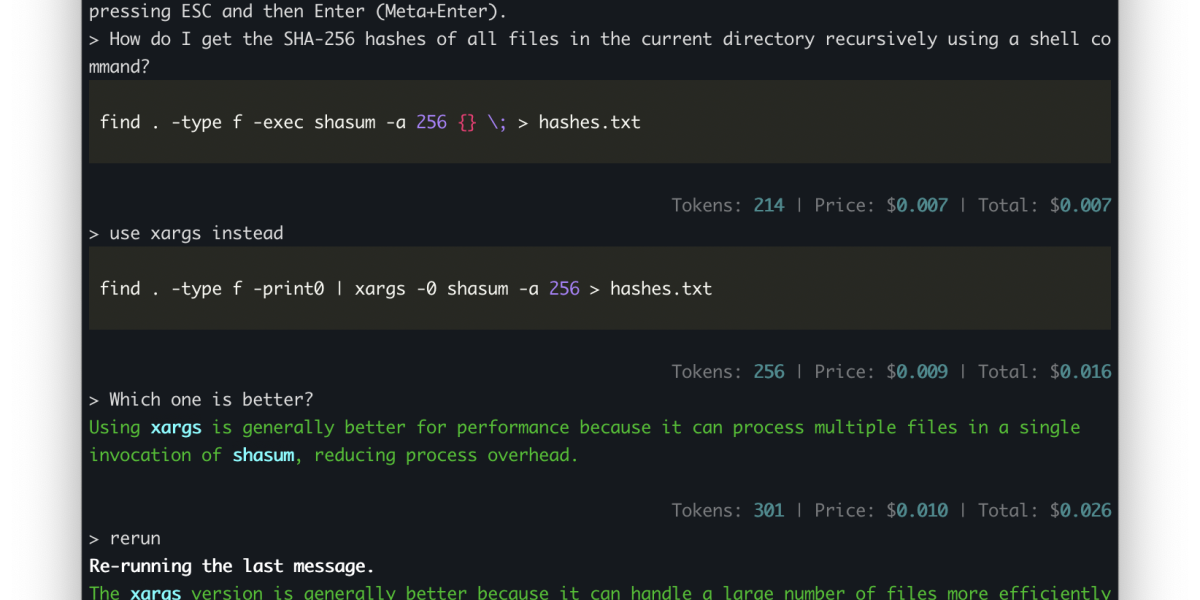
Task: Click the purple '256' in the first command
Action: pos(431,122)
